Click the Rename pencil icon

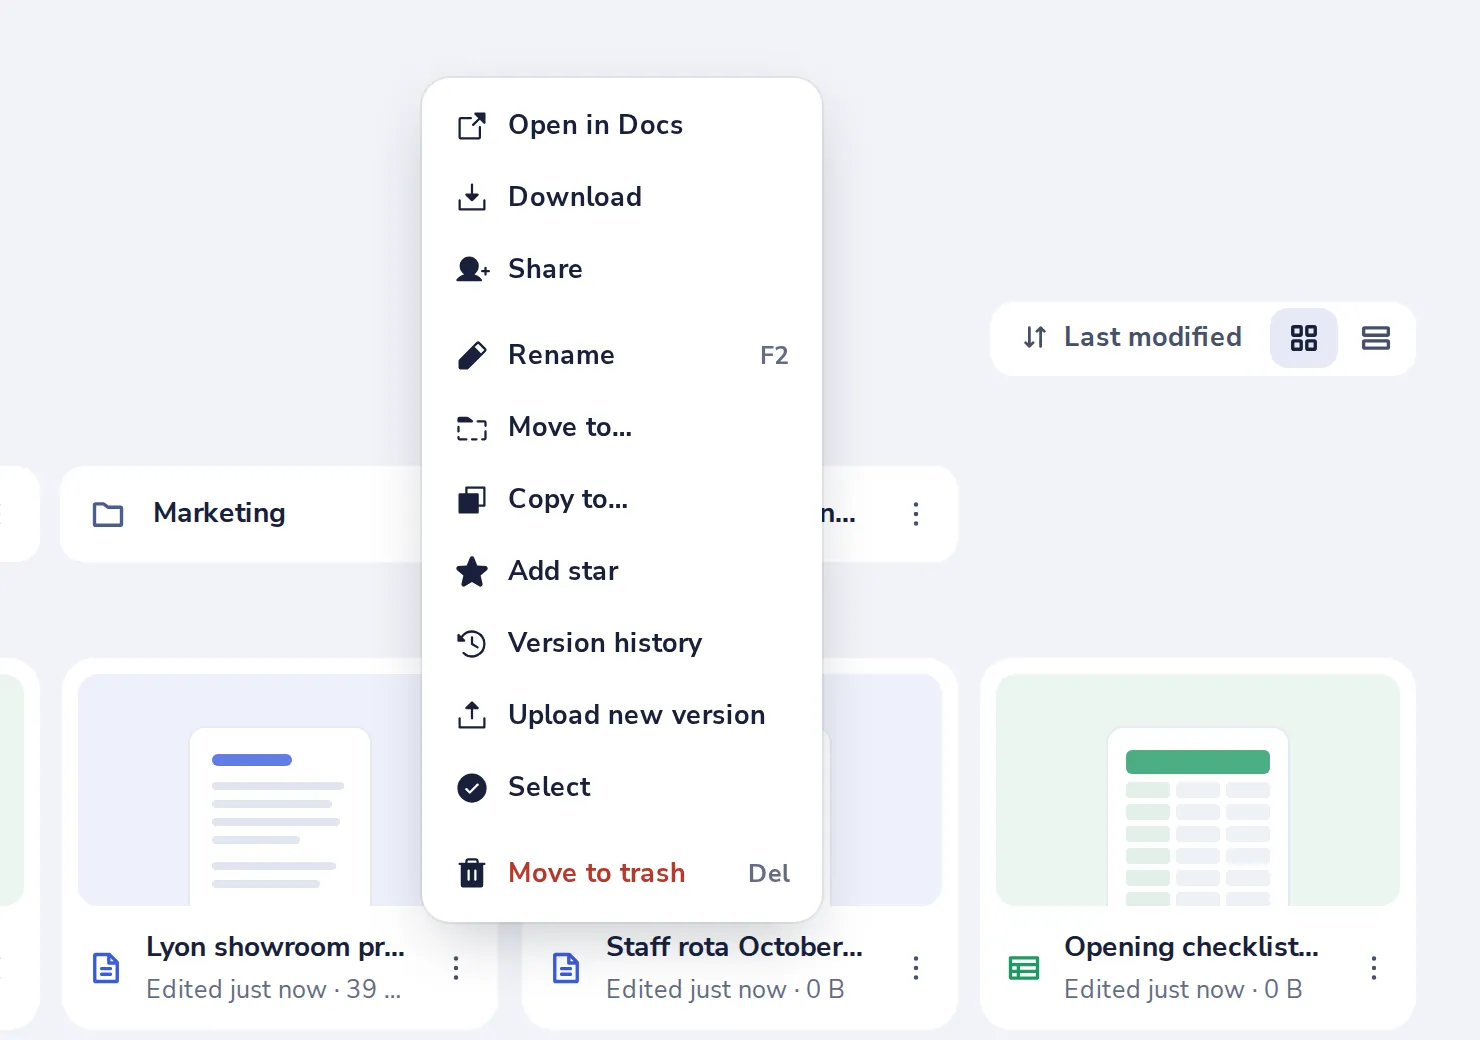pyautogui.click(x=472, y=356)
